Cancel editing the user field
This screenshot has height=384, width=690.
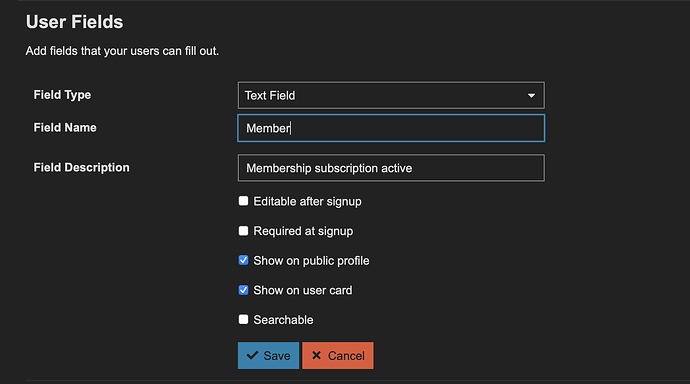click(x=338, y=355)
